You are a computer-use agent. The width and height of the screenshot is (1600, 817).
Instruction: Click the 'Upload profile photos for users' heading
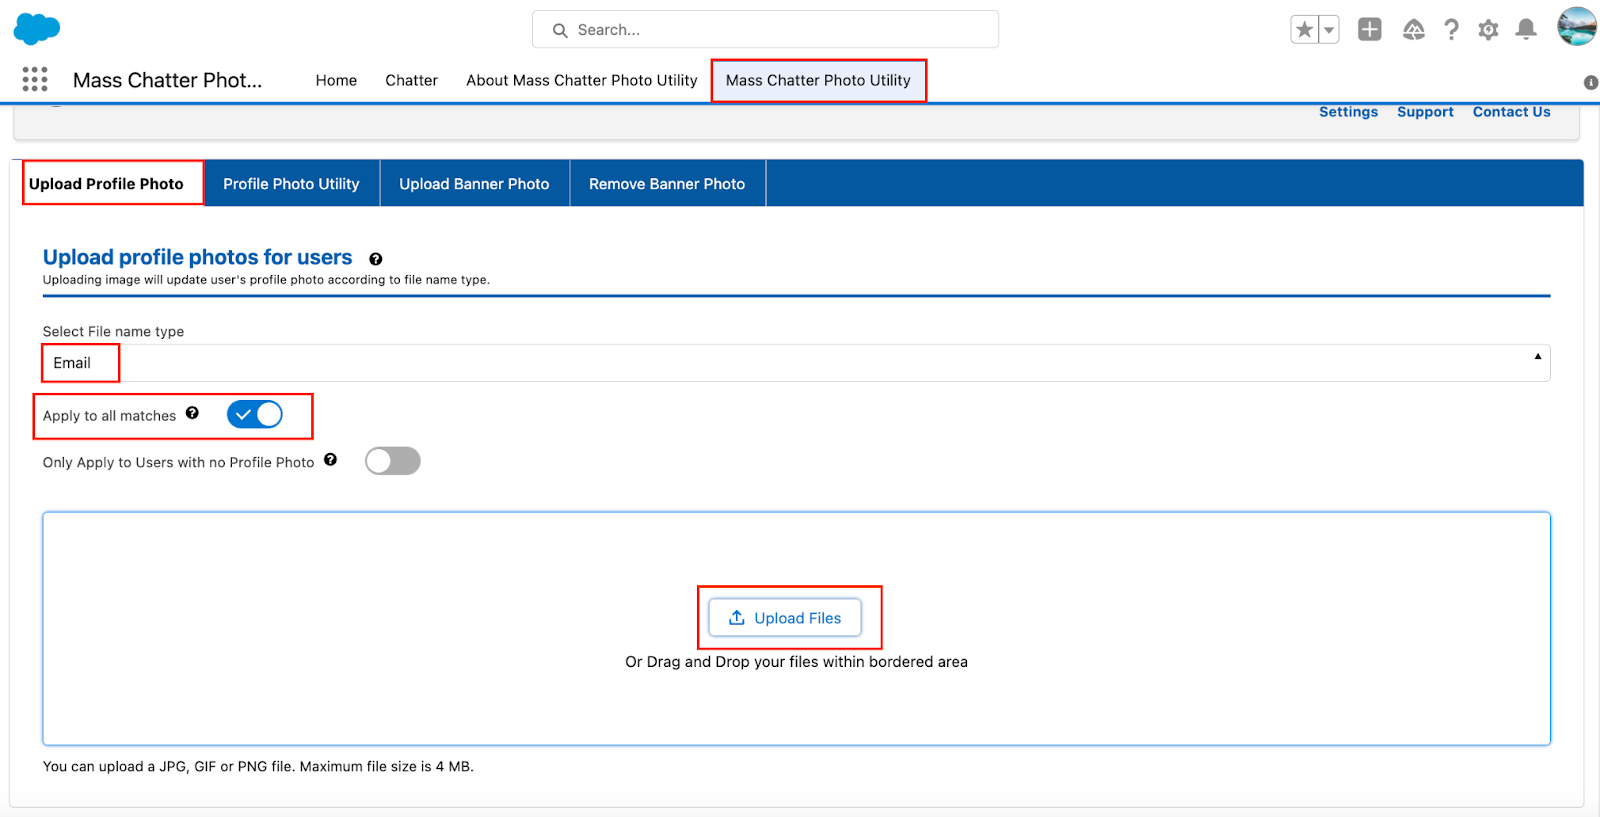(198, 257)
